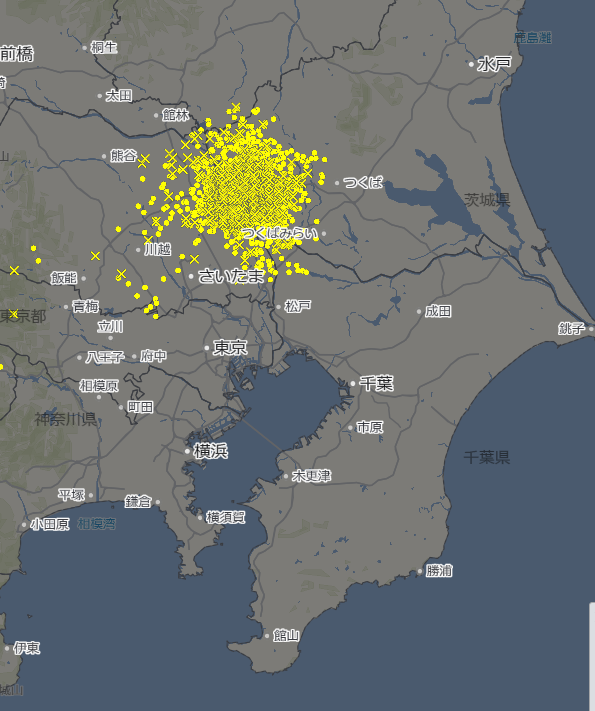This screenshot has width=595, height=711.
Task: Click the 飯能 city label
Action: point(64,278)
